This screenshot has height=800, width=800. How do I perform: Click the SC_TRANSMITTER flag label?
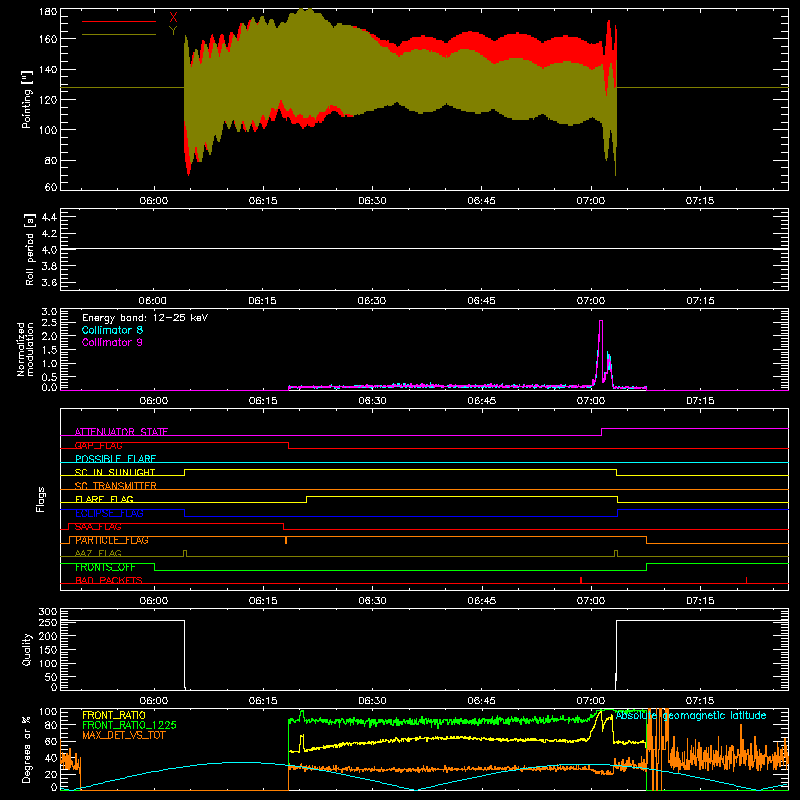[116, 486]
